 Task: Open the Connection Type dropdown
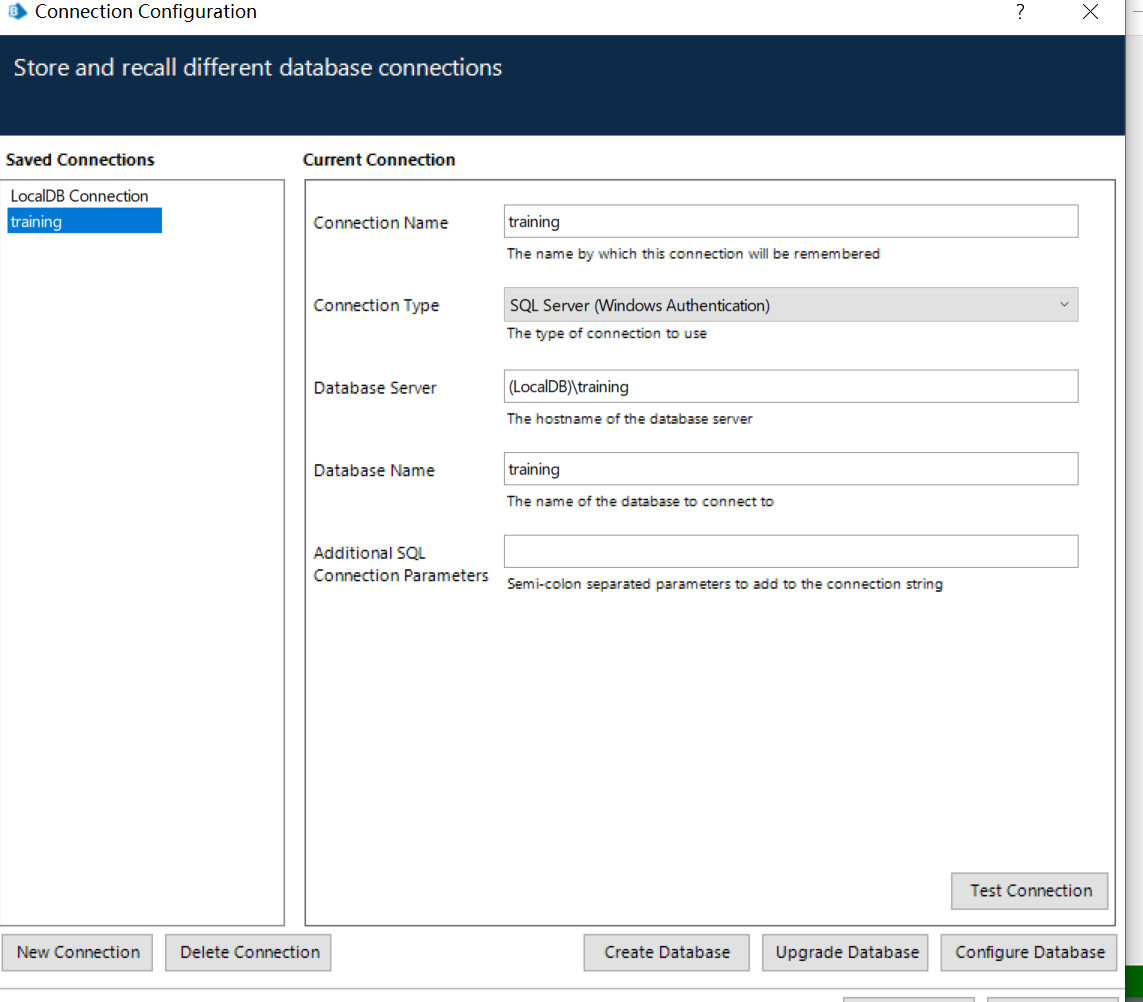[x=791, y=305]
